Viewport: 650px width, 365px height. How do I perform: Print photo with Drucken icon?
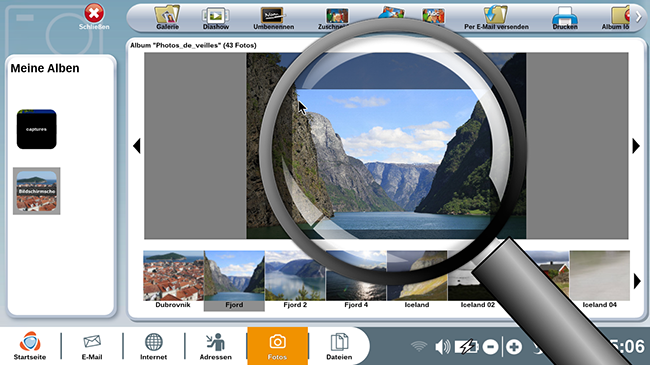click(565, 18)
